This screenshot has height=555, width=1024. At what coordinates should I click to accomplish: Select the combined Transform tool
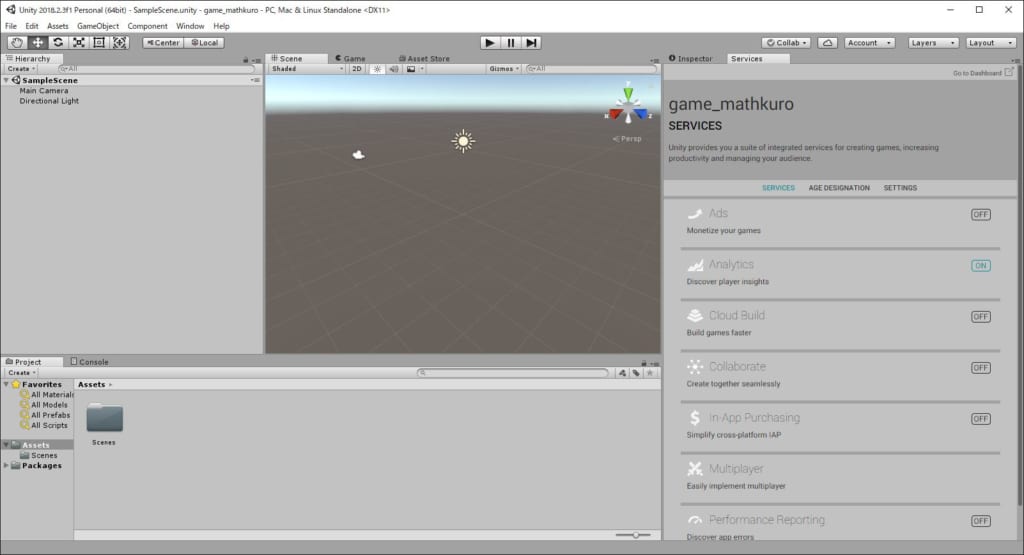click(x=120, y=42)
